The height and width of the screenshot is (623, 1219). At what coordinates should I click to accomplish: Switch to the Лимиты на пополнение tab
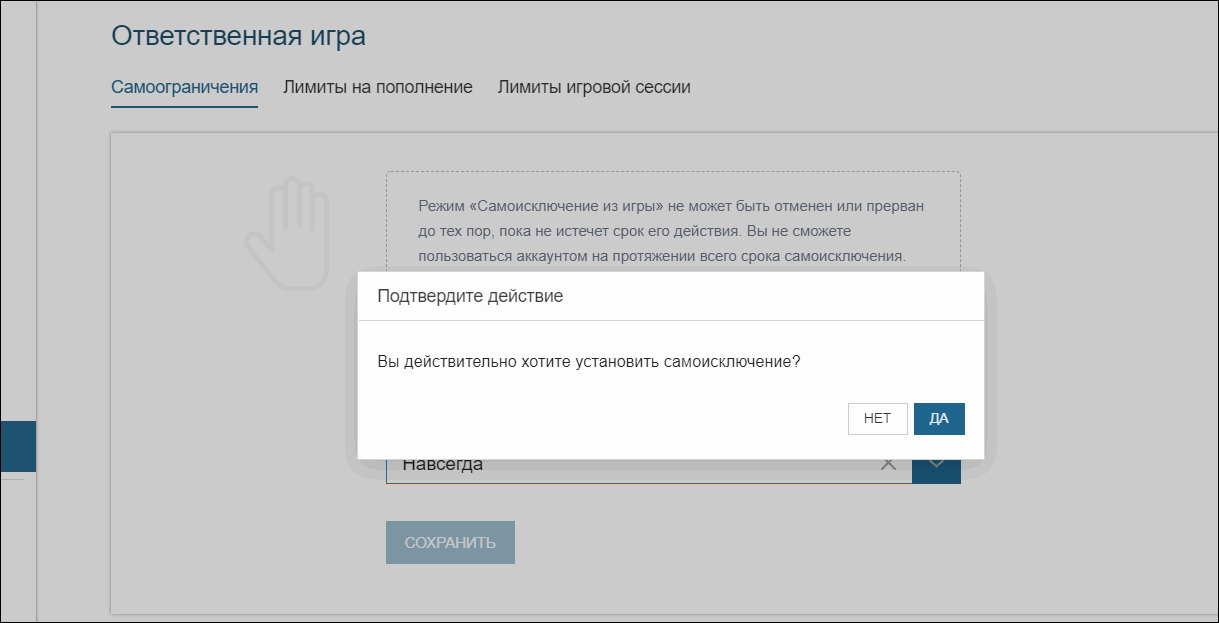(x=378, y=87)
